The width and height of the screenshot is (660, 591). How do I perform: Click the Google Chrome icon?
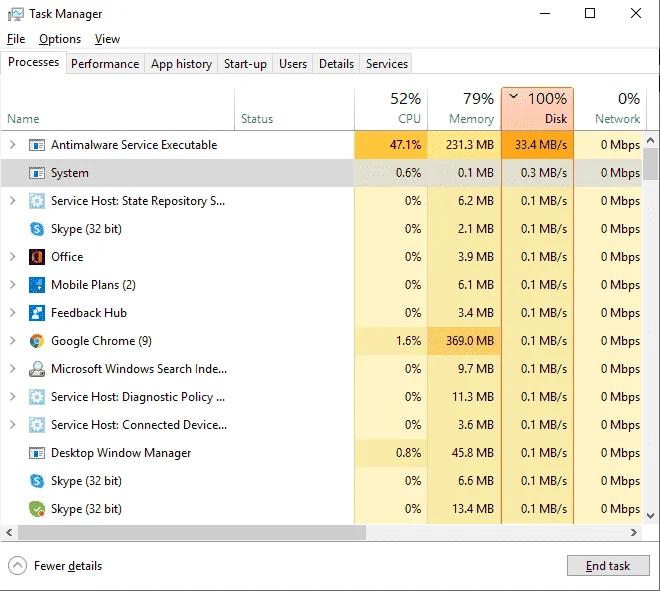click(37, 341)
